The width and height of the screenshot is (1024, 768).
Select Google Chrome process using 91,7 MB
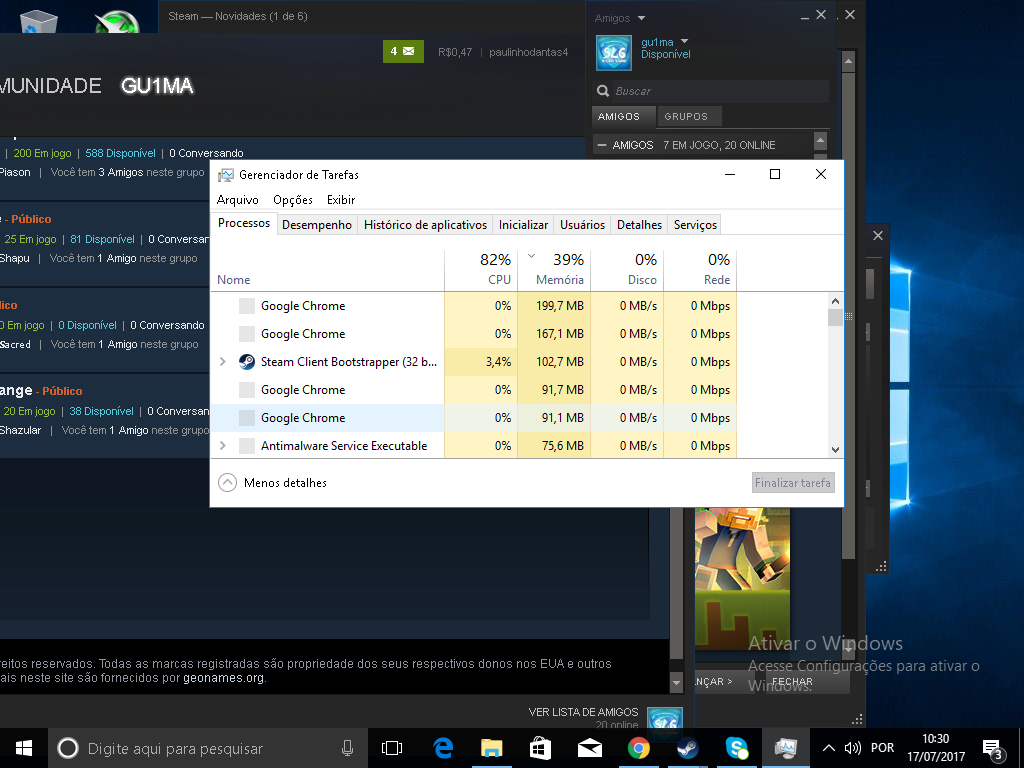474,390
